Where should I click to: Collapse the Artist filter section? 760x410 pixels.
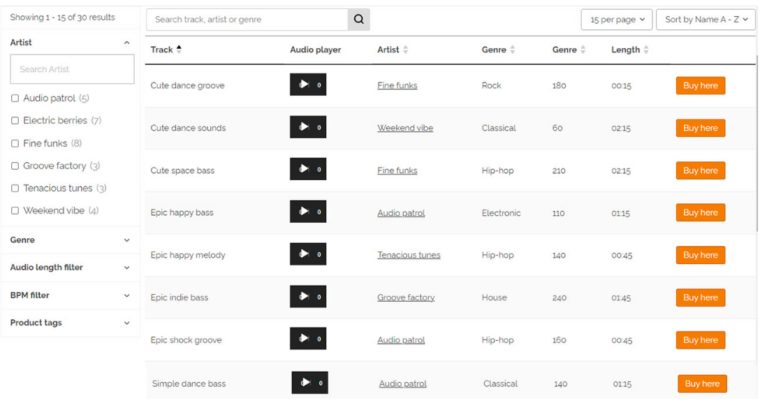(x=127, y=43)
